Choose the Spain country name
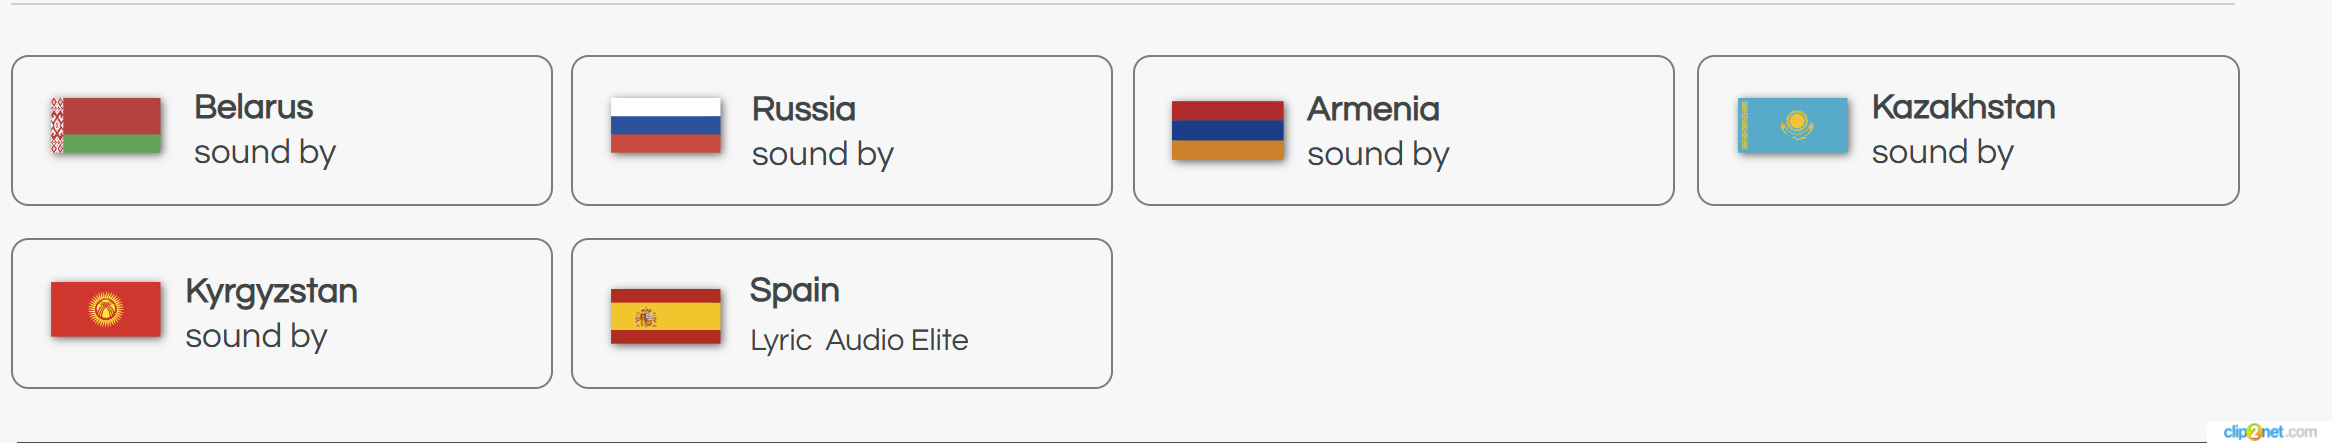2332x443 pixels. [794, 290]
